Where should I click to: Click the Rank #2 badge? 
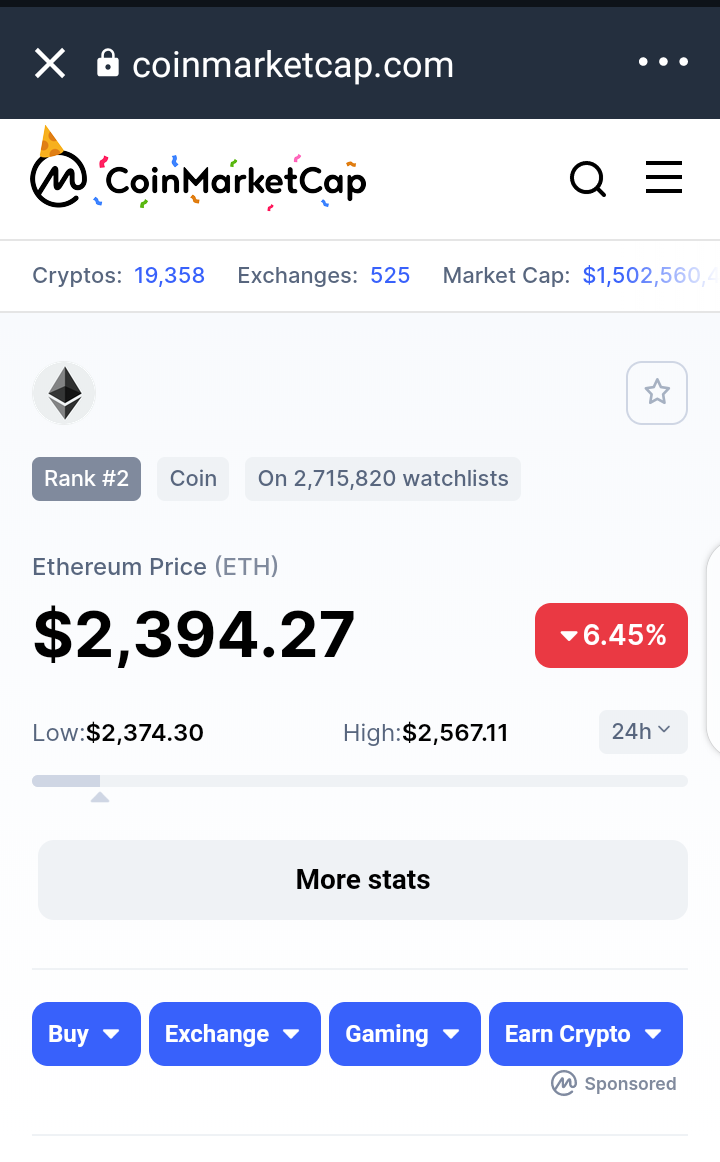87,479
